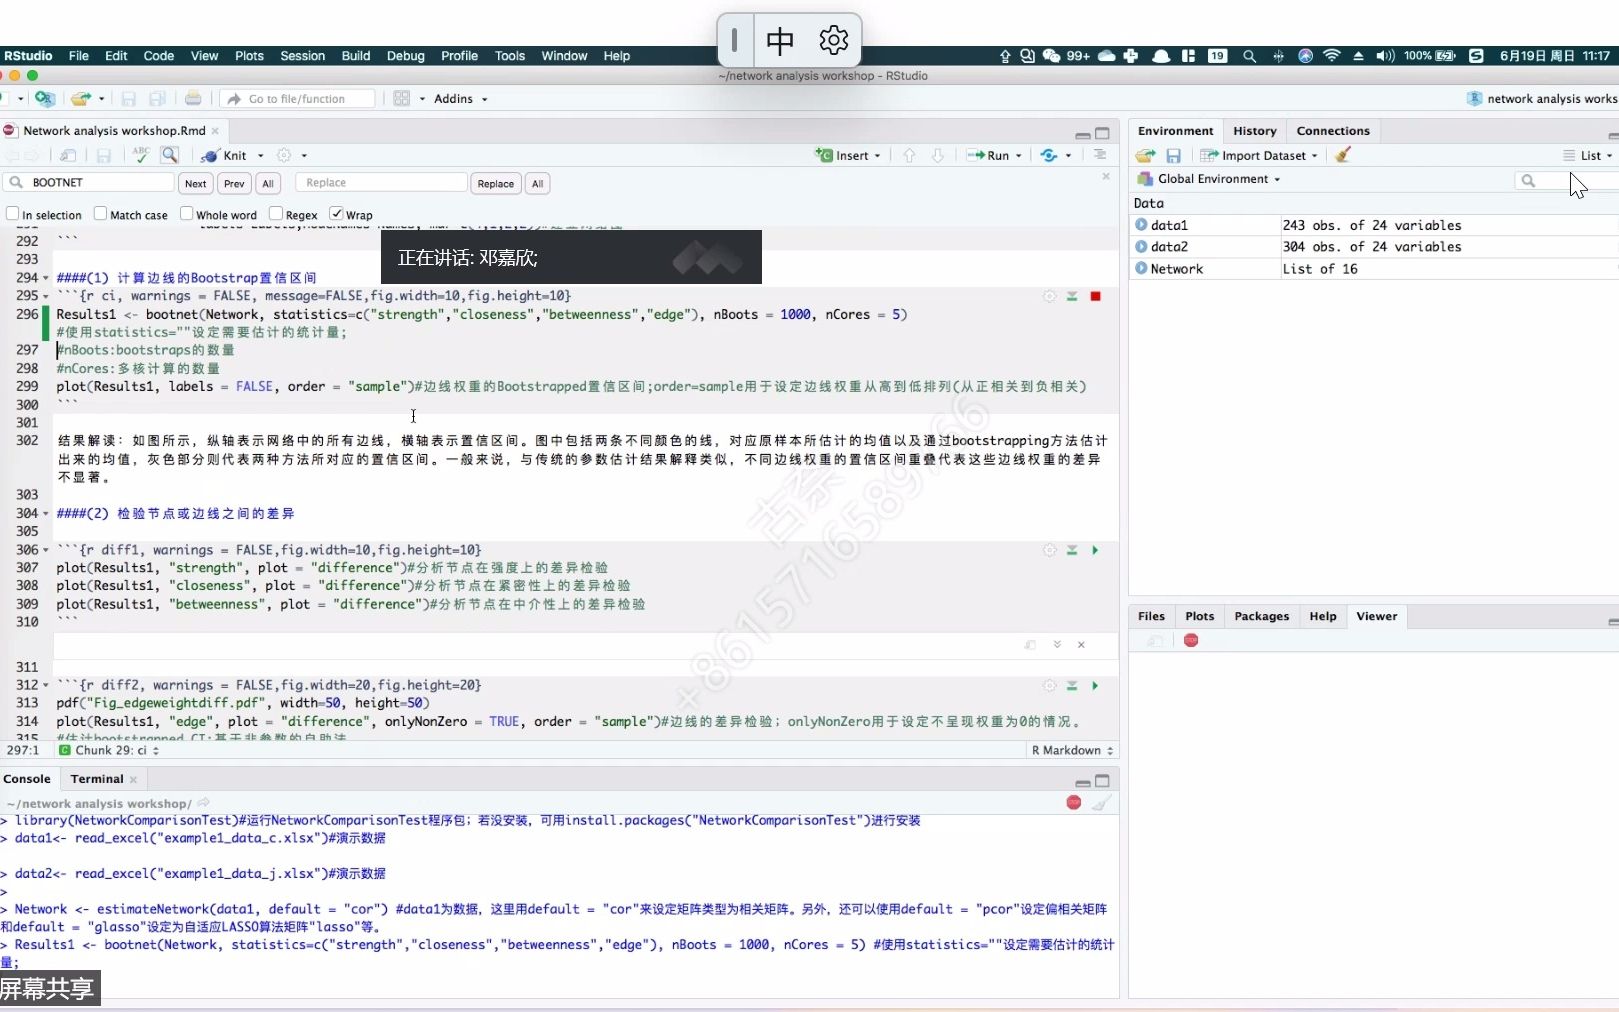This screenshot has height=1012, width=1619.
Task: Open the Profile menu
Action: [x=459, y=56]
